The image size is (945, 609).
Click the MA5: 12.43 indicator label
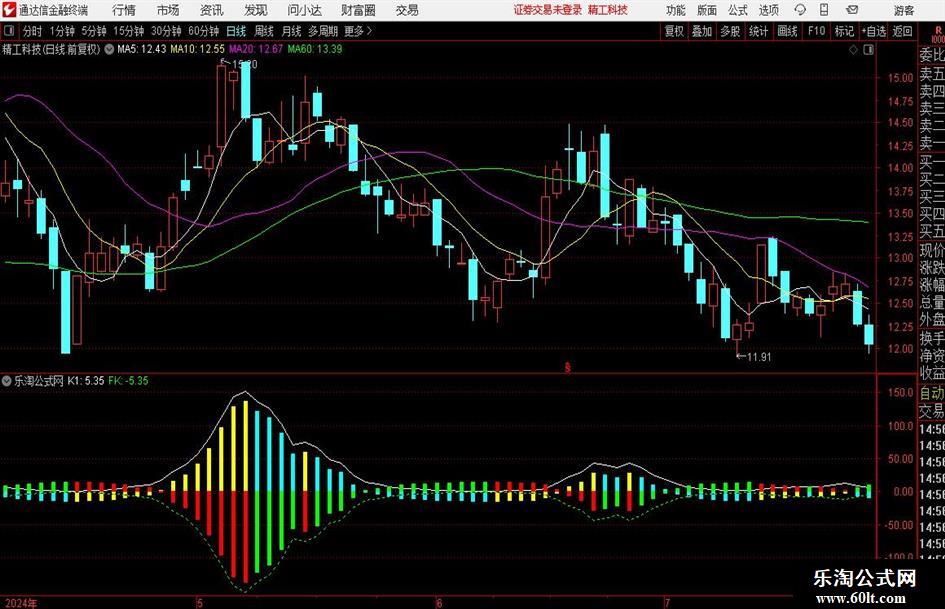141,49
